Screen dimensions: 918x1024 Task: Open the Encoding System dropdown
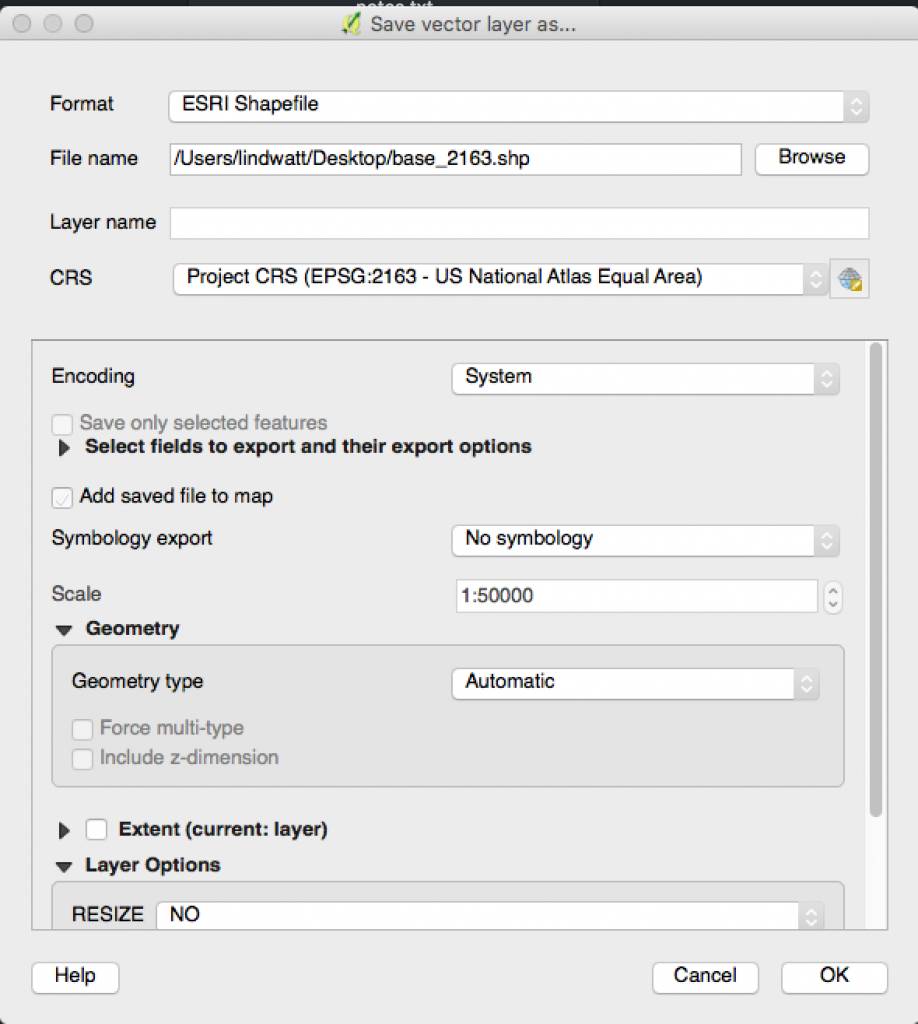pyautogui.click(x=645, y=378)
